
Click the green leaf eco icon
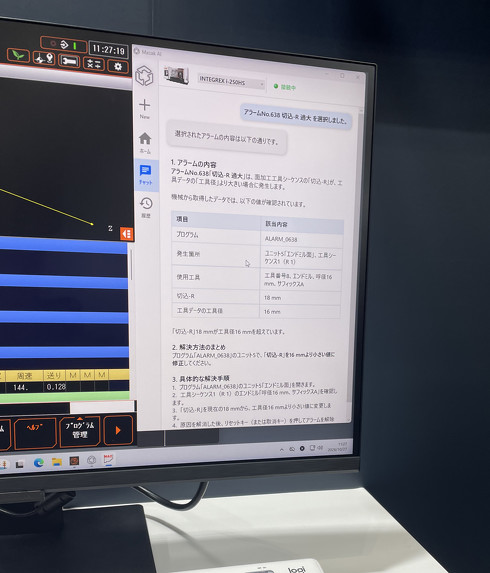click(x=18, y=55)
